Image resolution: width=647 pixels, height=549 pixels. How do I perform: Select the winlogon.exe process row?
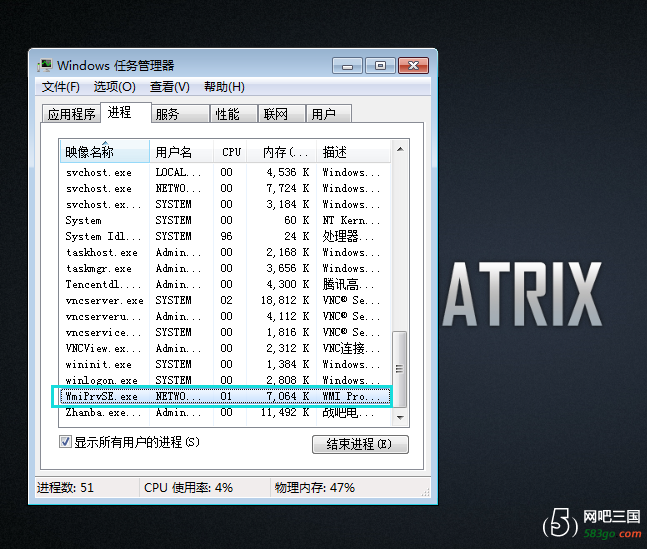point(225,380)
